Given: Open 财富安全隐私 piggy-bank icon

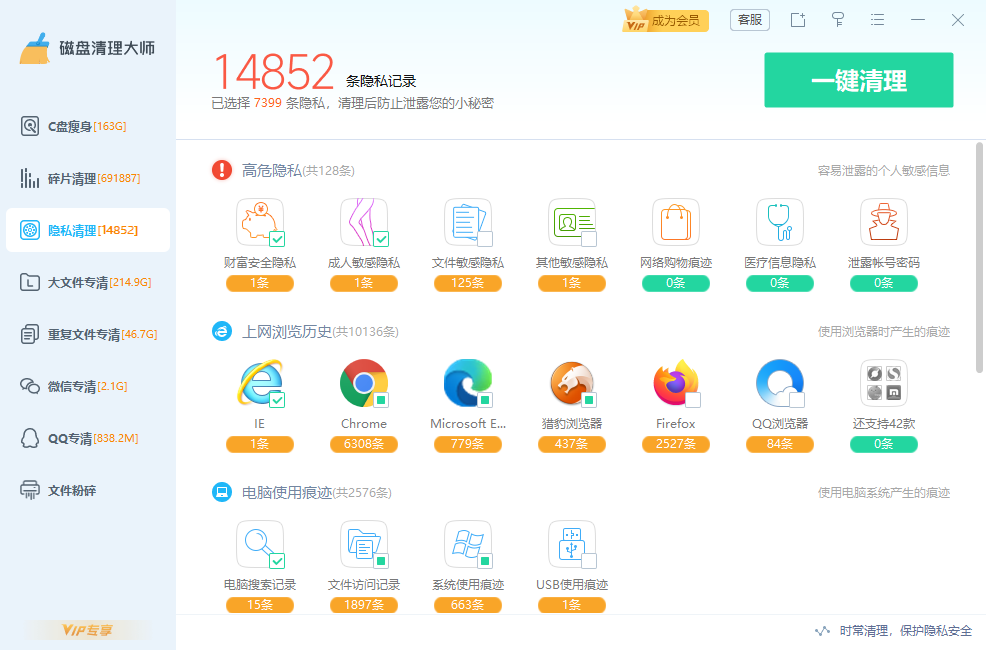Looking at the screenshot, I should (x=259, y=222).
